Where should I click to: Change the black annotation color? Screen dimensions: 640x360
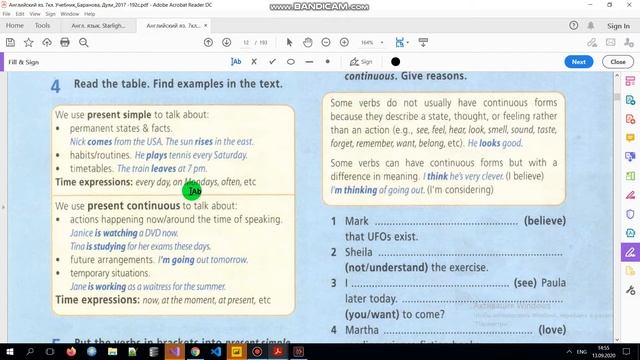[395, 62]
